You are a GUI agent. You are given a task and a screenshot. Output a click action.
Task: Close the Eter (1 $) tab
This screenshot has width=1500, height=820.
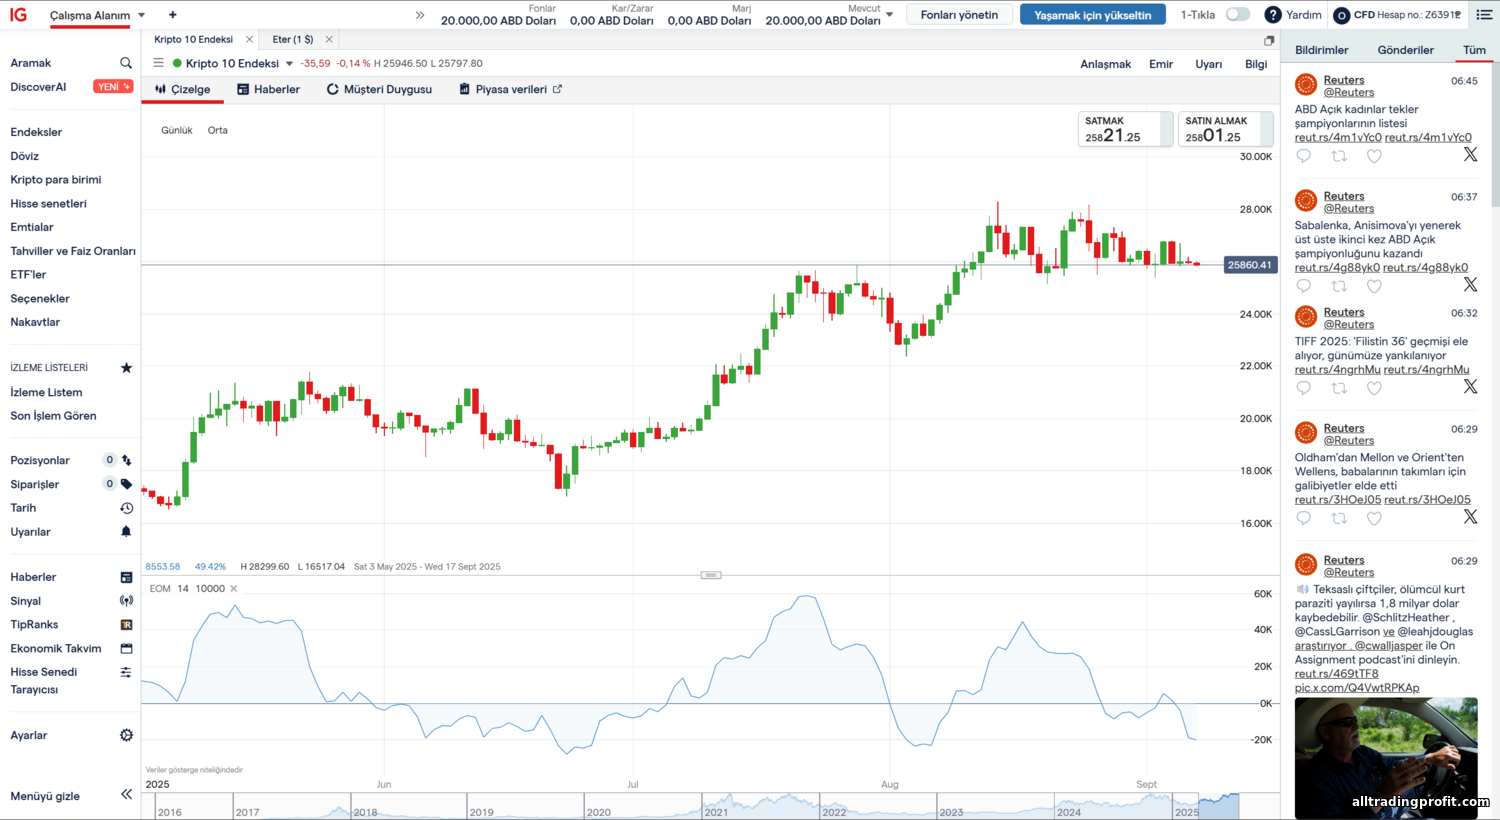329,40
